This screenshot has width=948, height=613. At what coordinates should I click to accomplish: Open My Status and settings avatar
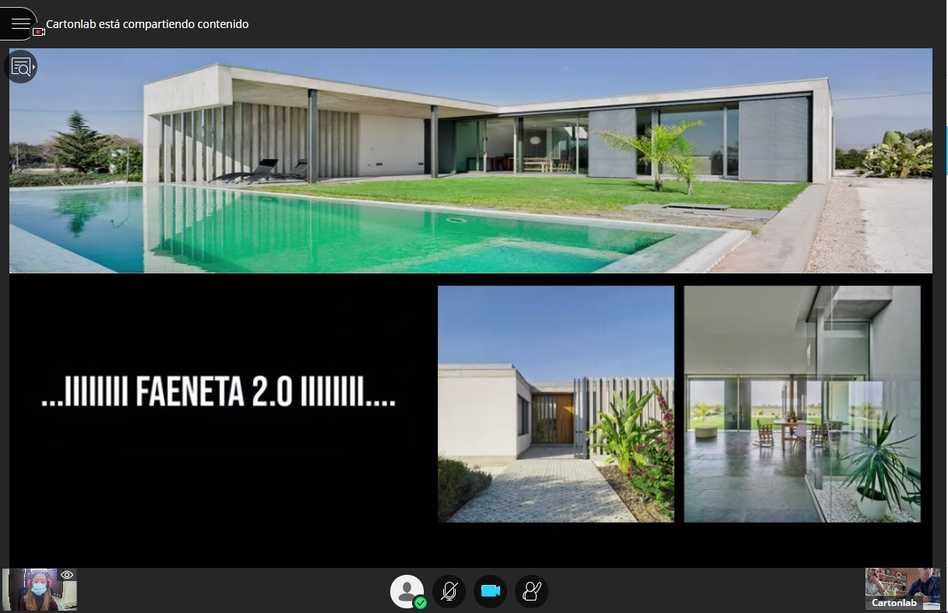[x=405, y=590]
